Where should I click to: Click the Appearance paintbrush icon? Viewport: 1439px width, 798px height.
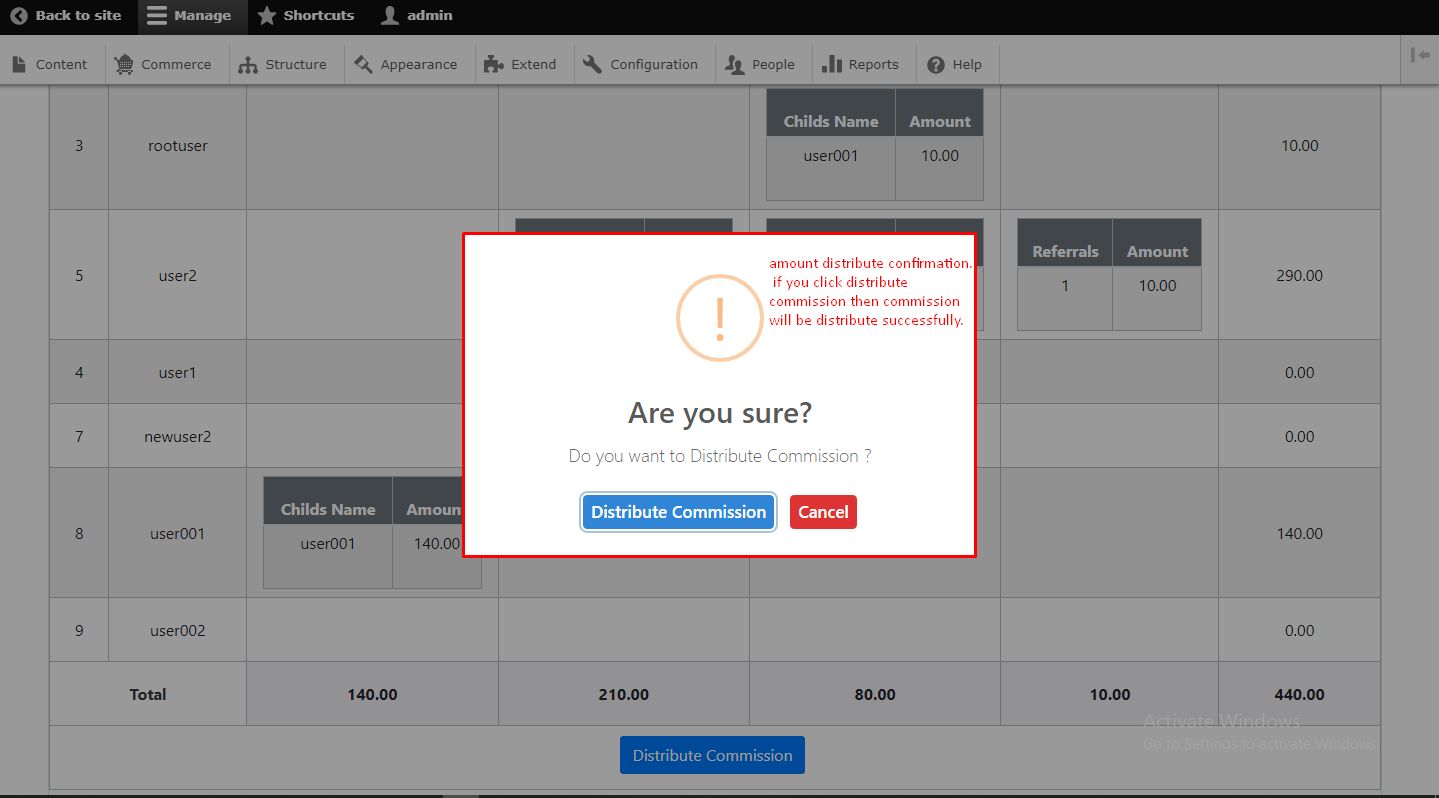pyautogui.click(x=363, y=64)
